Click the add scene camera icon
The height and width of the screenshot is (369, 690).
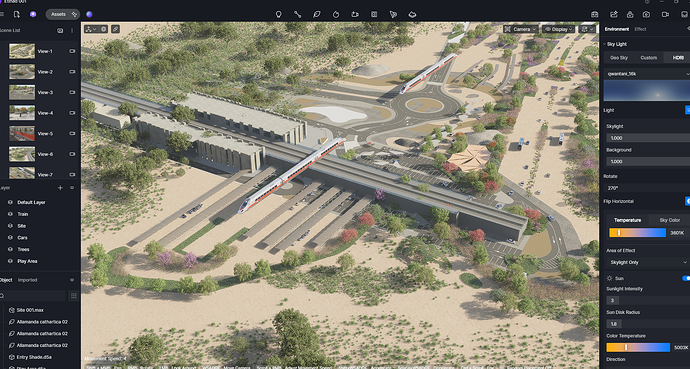[x=60, y=31]
